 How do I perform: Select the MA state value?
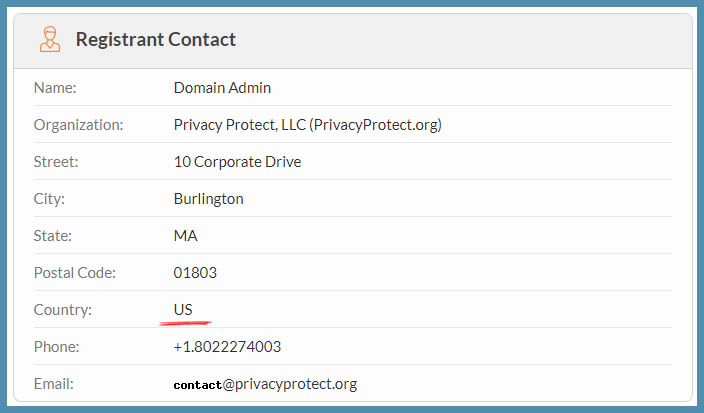pos(185,236)
